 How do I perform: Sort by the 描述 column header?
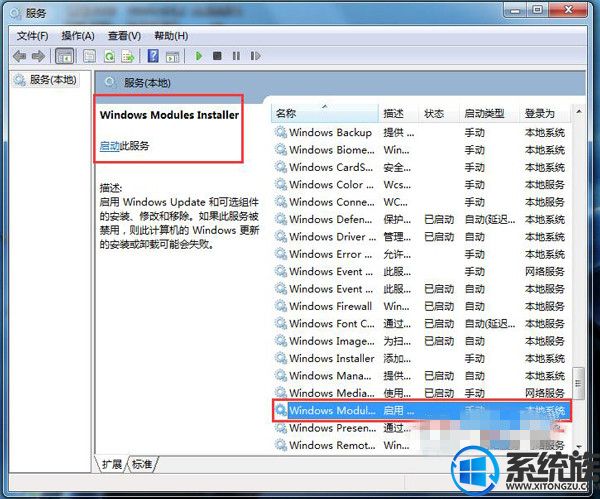tap(398, 114)
